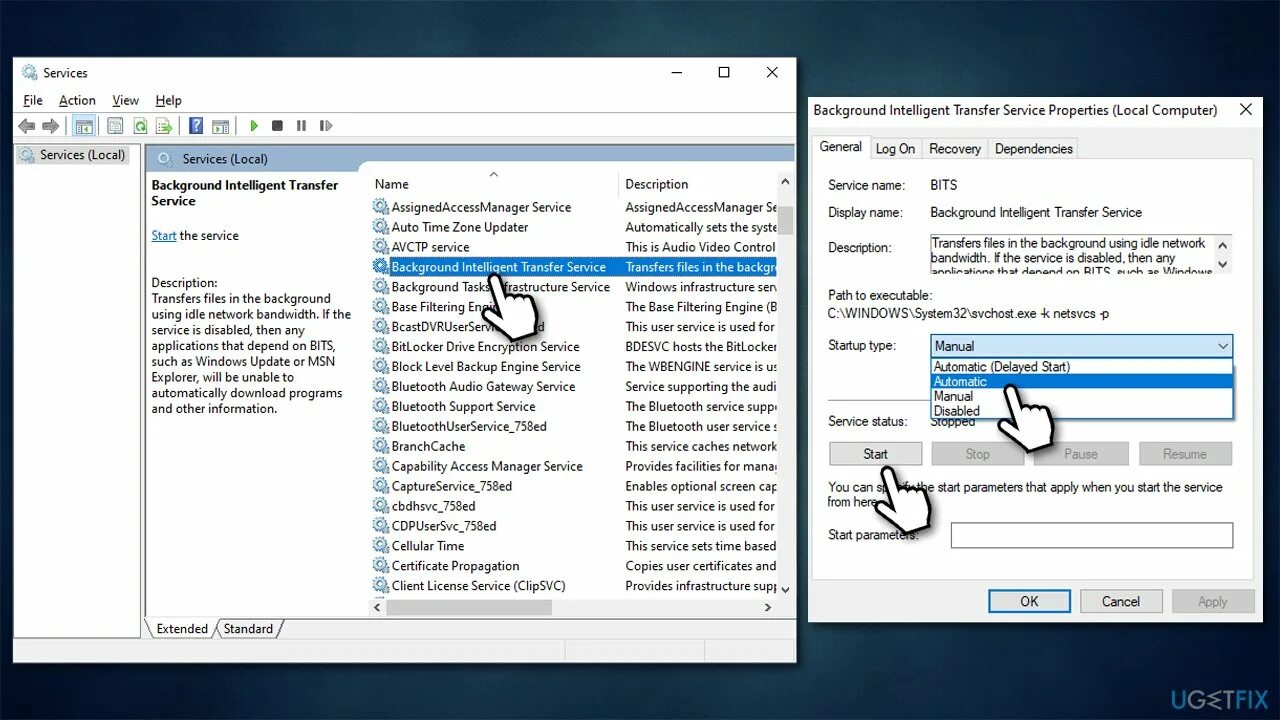Click the OK button
Viewport: 1280px width, 720px height.
coord(1029,602)
